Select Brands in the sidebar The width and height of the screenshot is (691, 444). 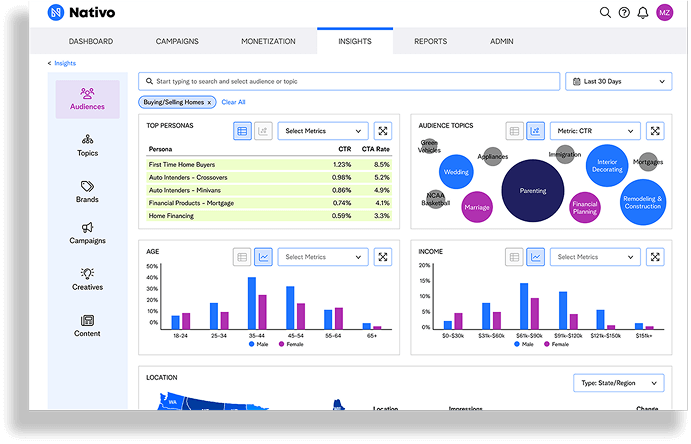tap(87, 192)
